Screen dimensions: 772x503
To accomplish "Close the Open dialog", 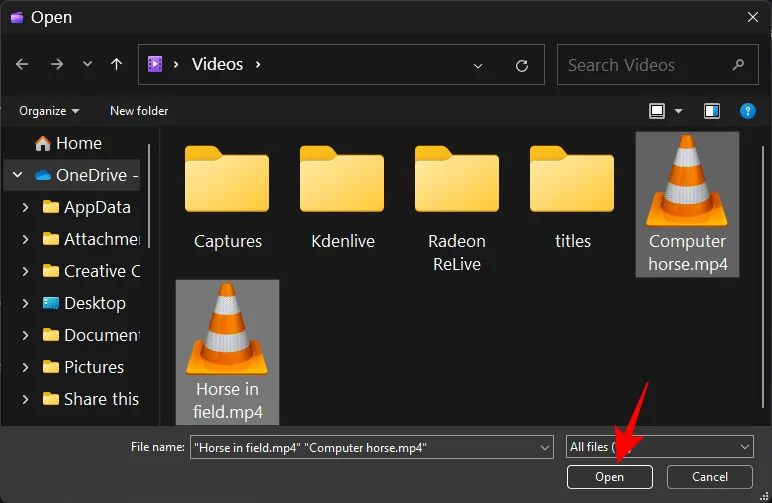I will [753, 17].
